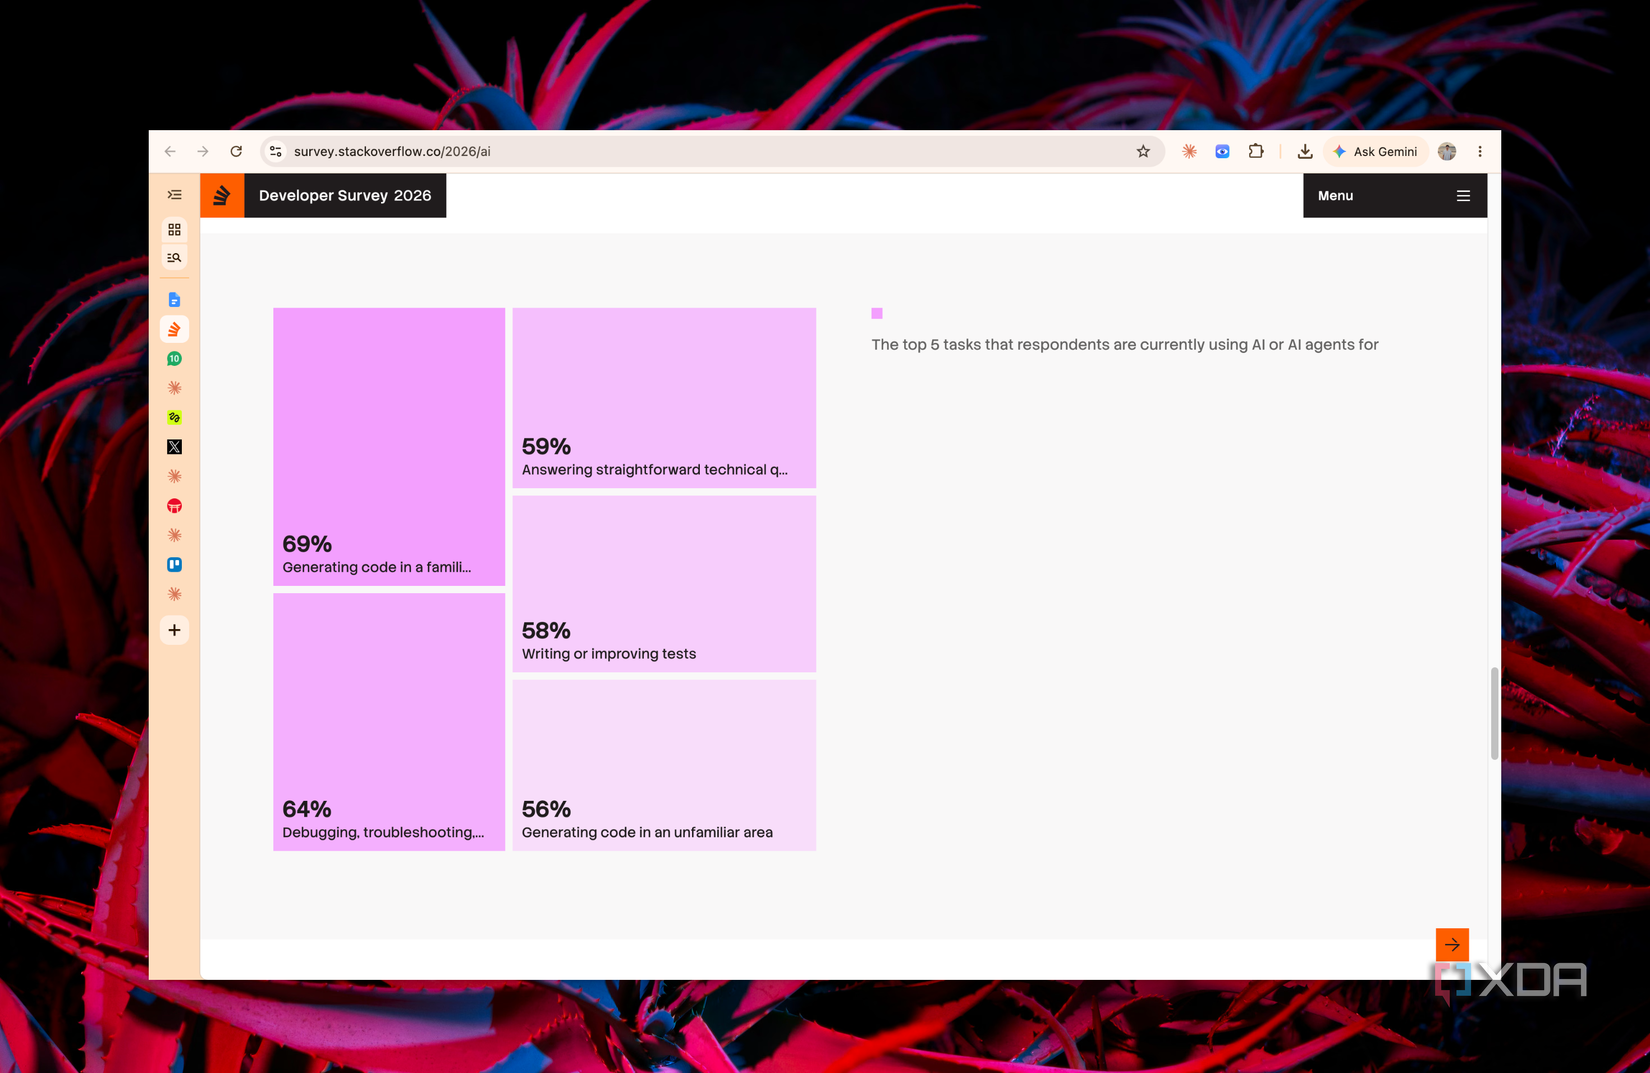Open the profile avatar menu
The width and height of the screenshot is (1650, 1073).
pyautogui.click(x=1447, y=152)
